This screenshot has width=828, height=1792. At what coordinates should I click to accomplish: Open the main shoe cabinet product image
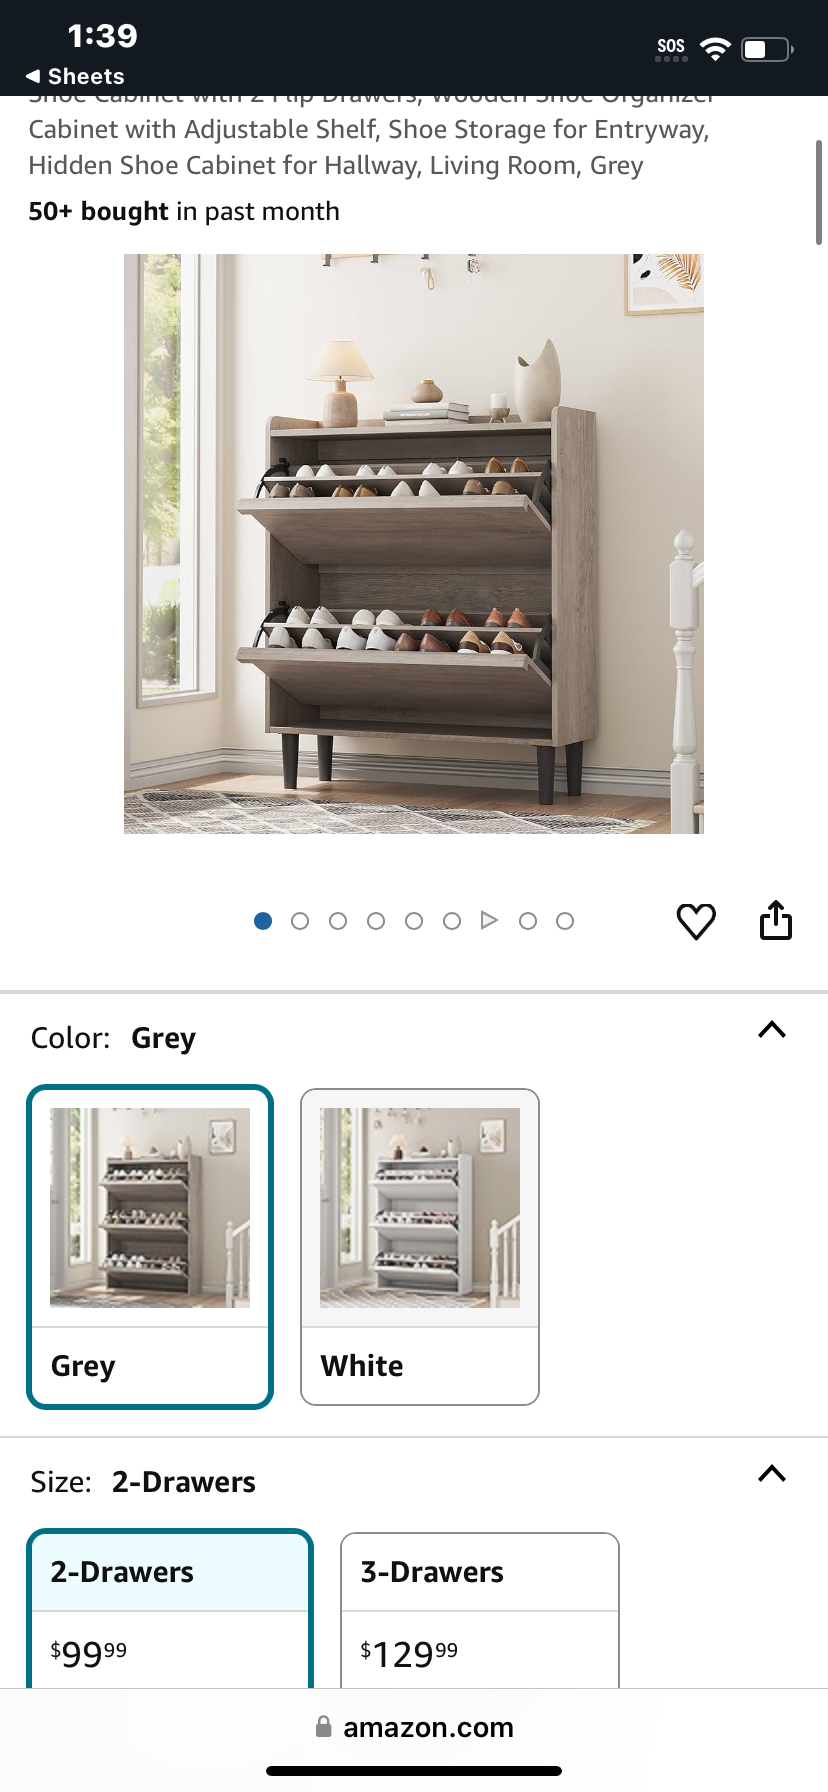pos(414,543)
